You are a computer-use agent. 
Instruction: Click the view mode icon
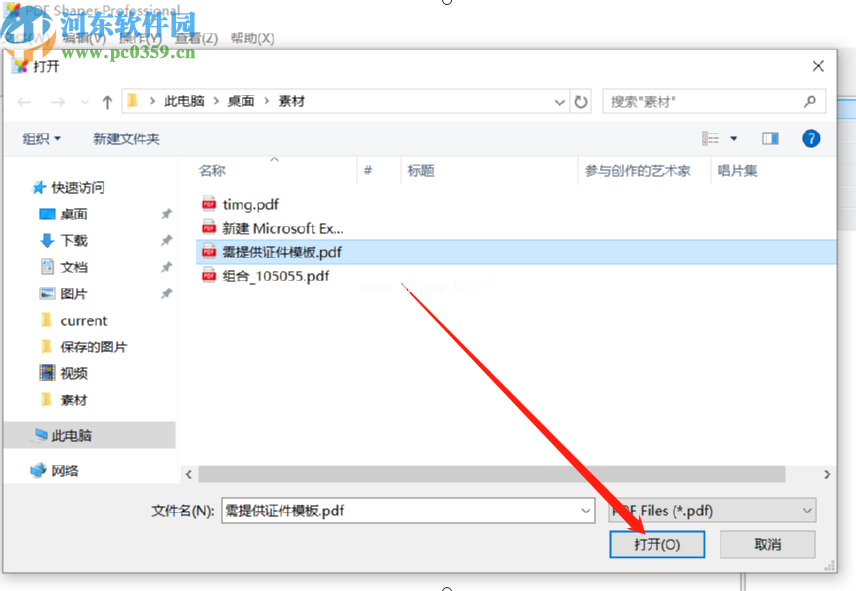pos(711,138)
